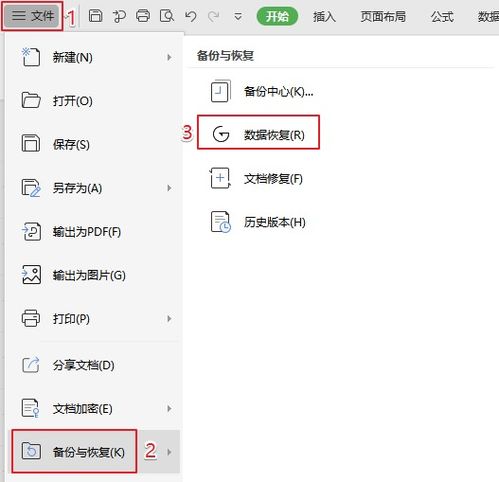The height and width of the screenshot is (482, 499).
Task: Expand the 另存为 submenu arrow
Action: (x=169, y=188)
